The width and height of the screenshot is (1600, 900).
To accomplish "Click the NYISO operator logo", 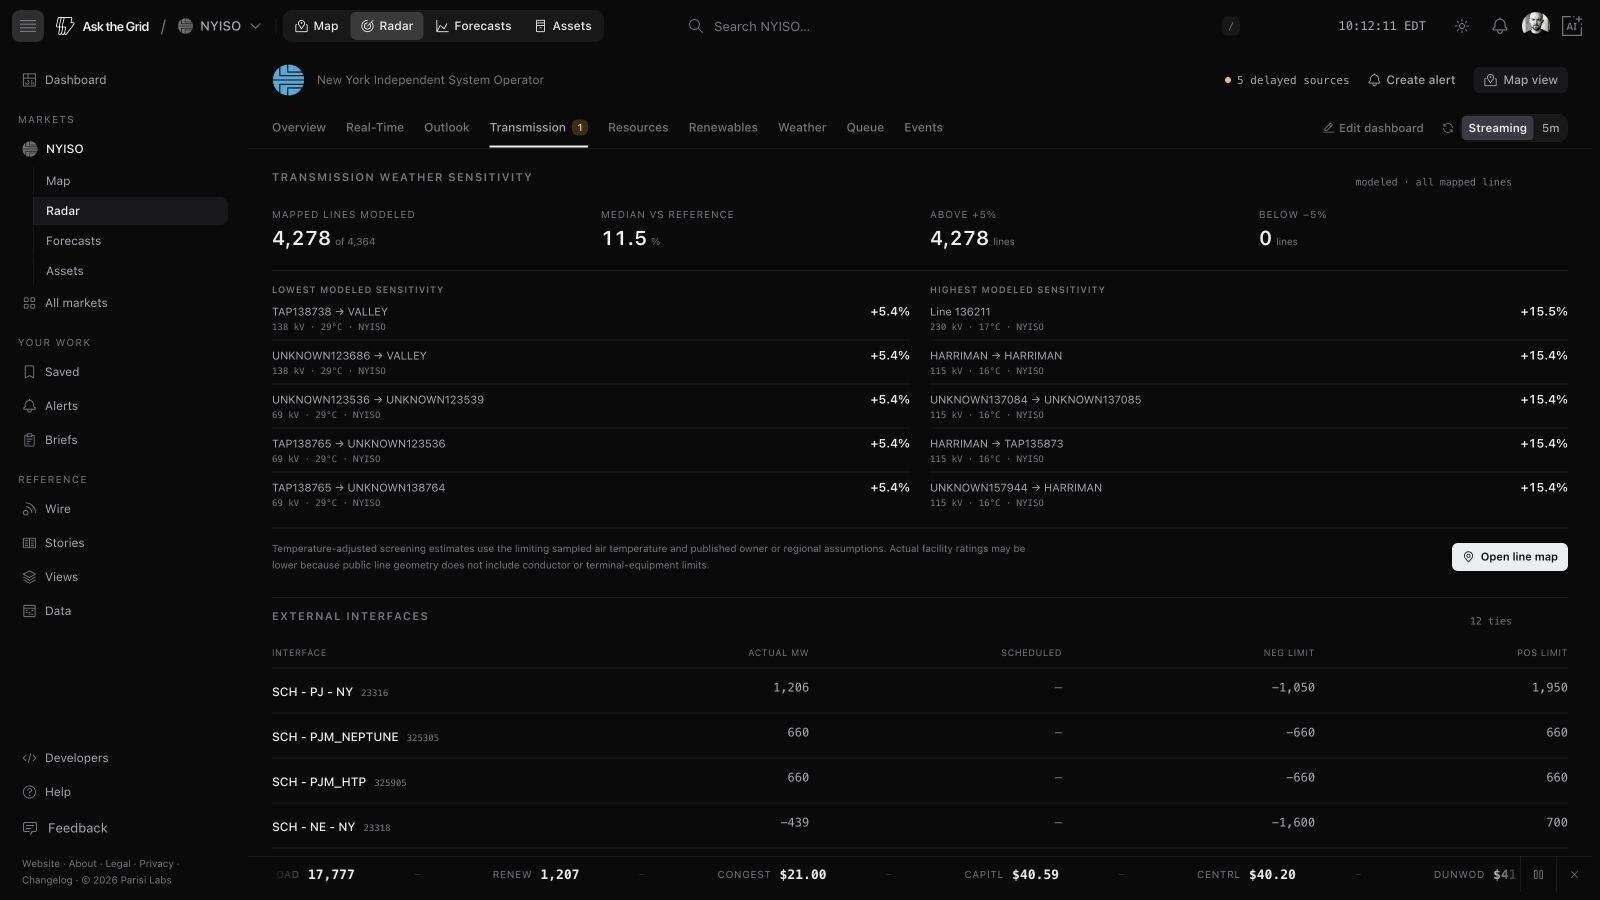I will 288,80.
